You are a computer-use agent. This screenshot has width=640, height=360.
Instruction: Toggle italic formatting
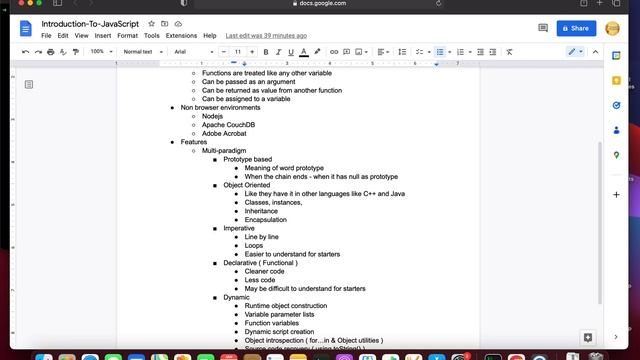coord(278,52)
